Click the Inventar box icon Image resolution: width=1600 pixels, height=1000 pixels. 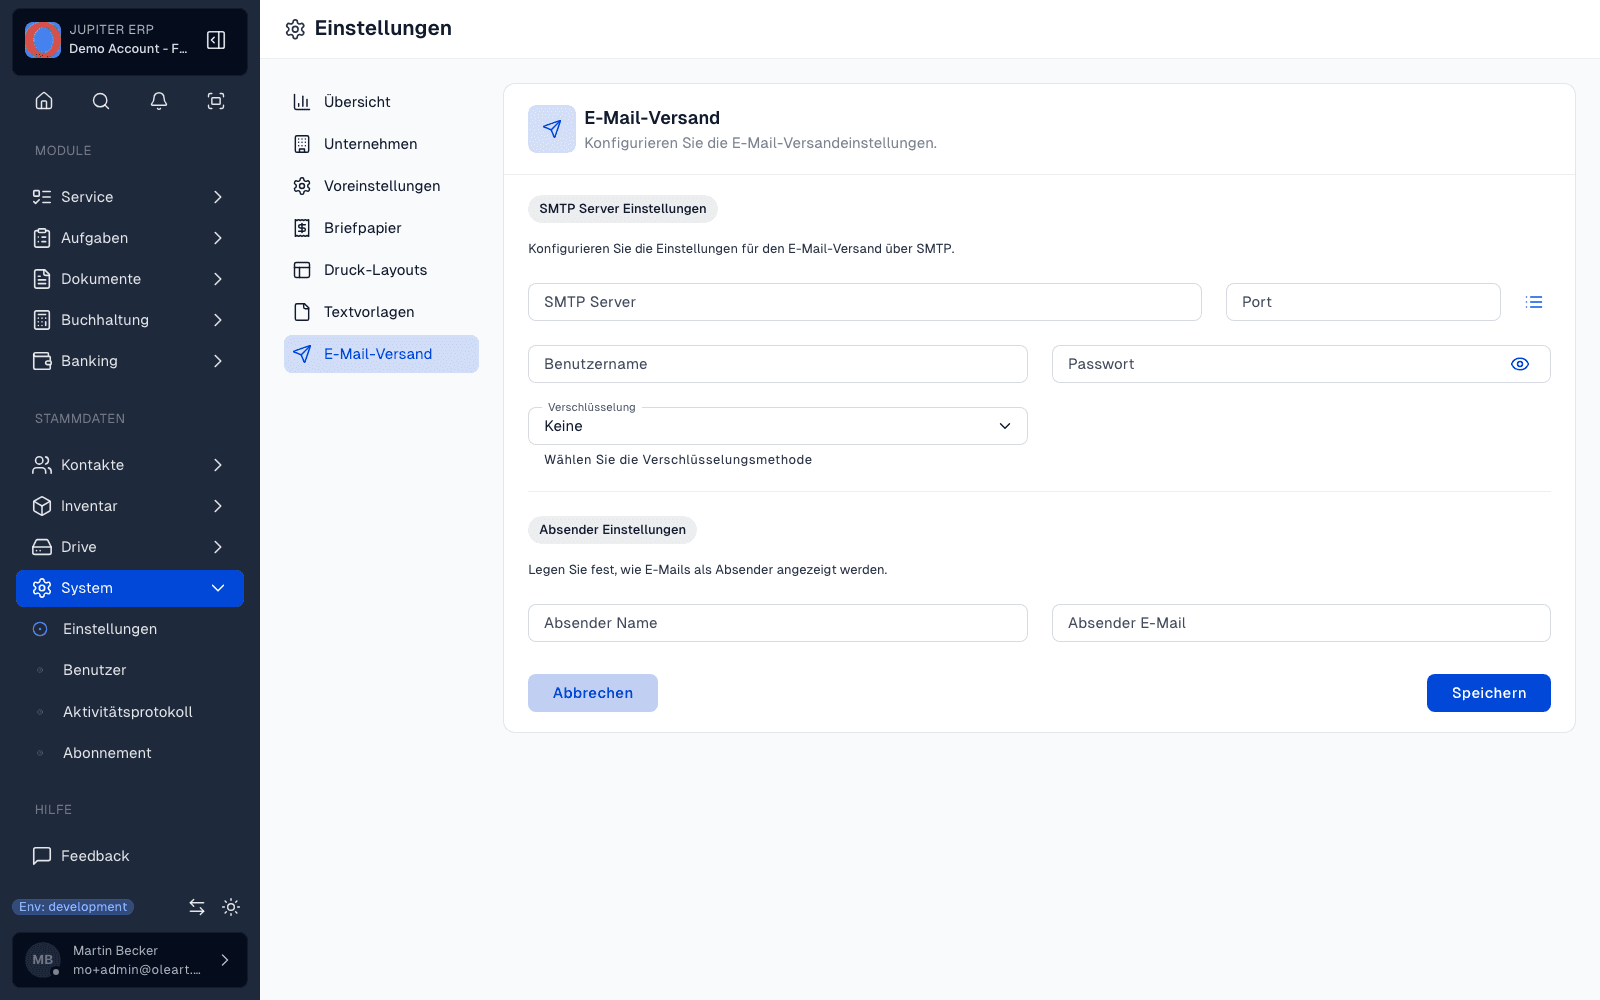tap(42, 506)
